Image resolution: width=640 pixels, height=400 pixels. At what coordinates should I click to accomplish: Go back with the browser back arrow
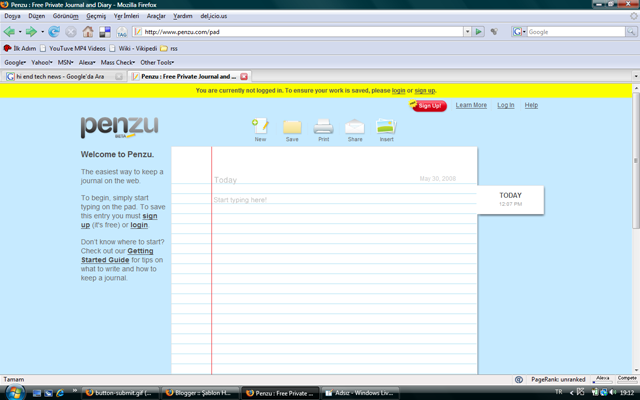(9, 31)
